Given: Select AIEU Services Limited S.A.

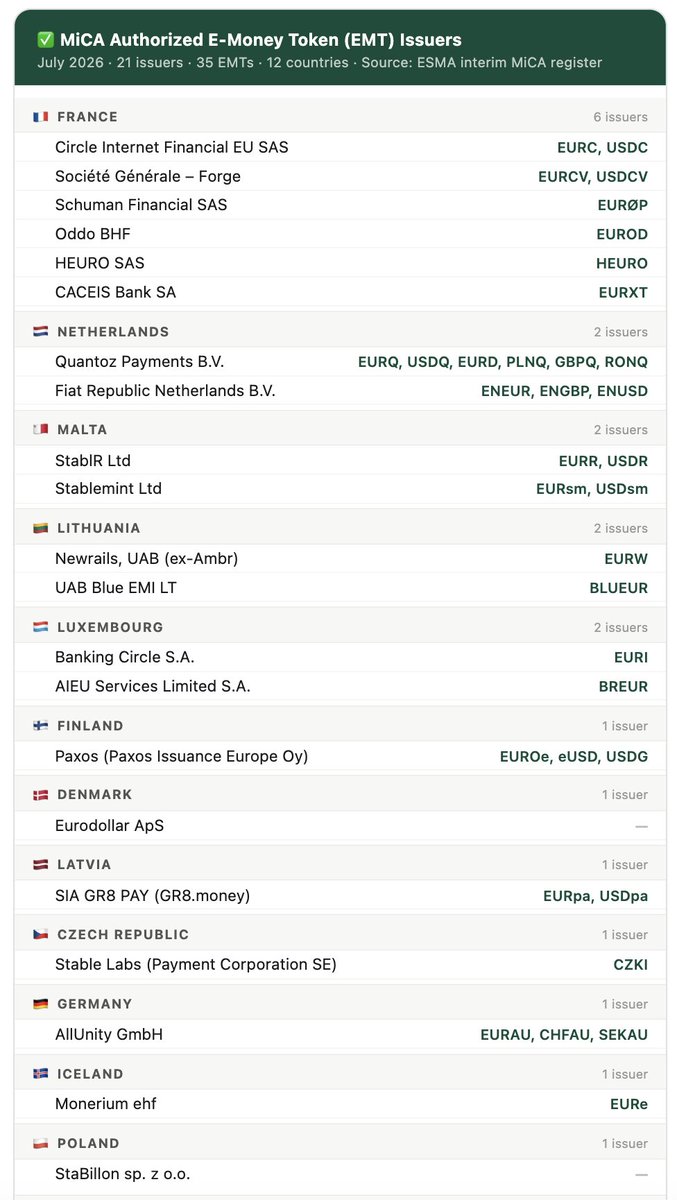Looking at the screenshot, I should pos(153,686).
